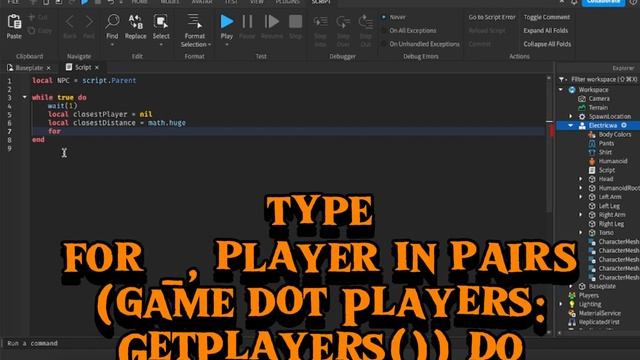The height and width of the screenshot is (360, 640).
Task: Expand the Head part node
Action: [x=581, y=179]
